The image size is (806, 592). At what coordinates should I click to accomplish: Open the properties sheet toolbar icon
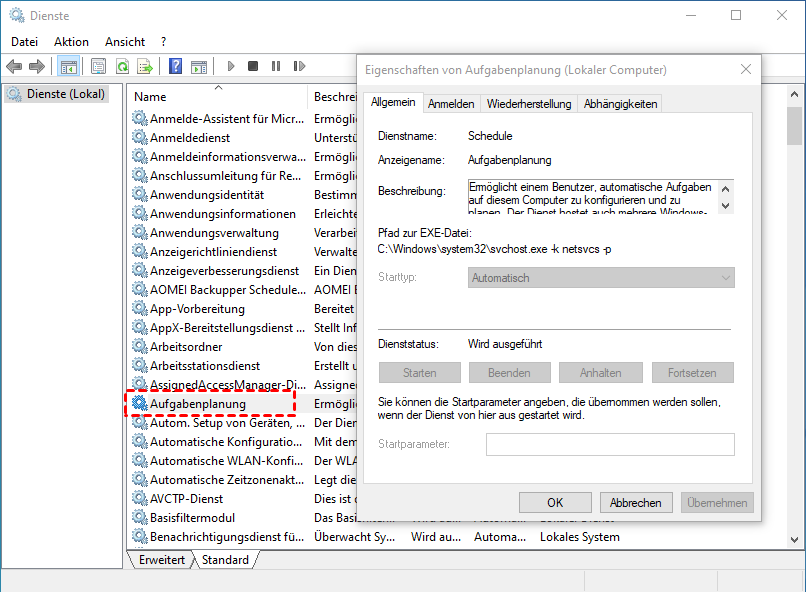pyautogui.click(x=98, y=66)
